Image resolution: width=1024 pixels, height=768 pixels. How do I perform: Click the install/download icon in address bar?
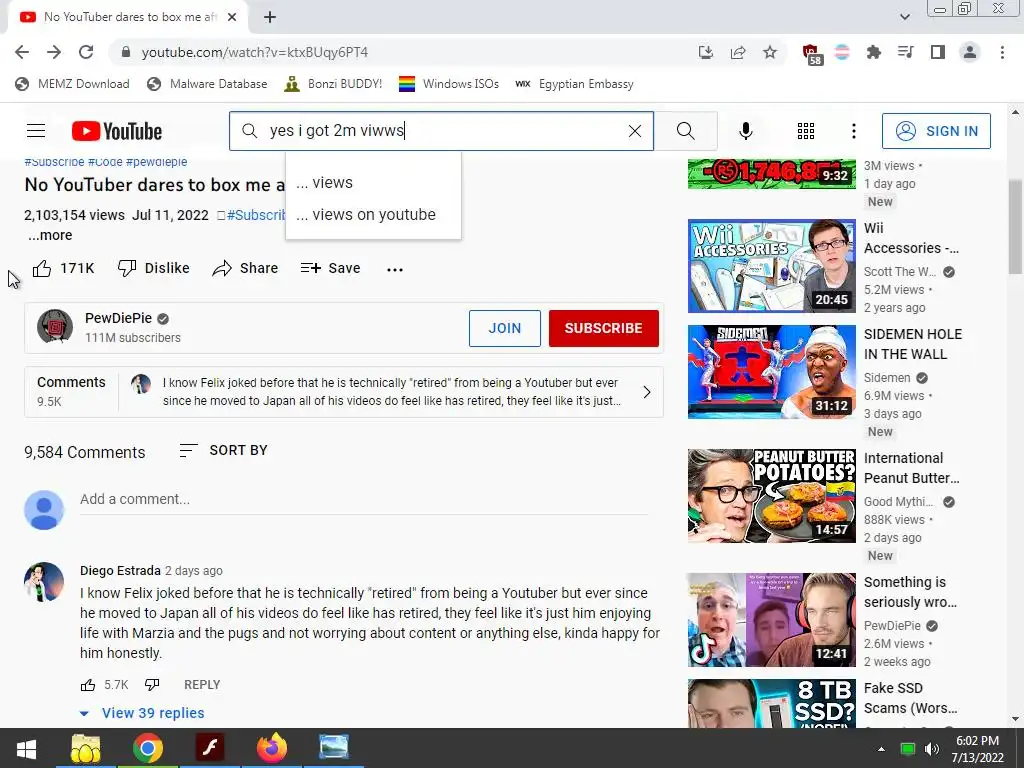click(706, 52)
